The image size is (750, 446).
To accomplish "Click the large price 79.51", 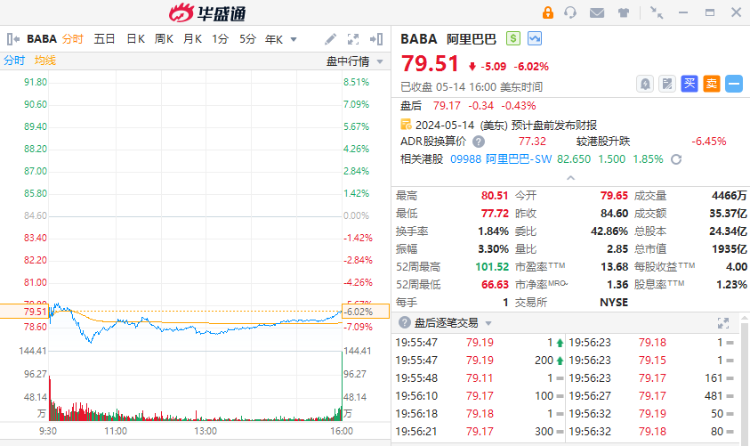I will (x=430, y=64).
